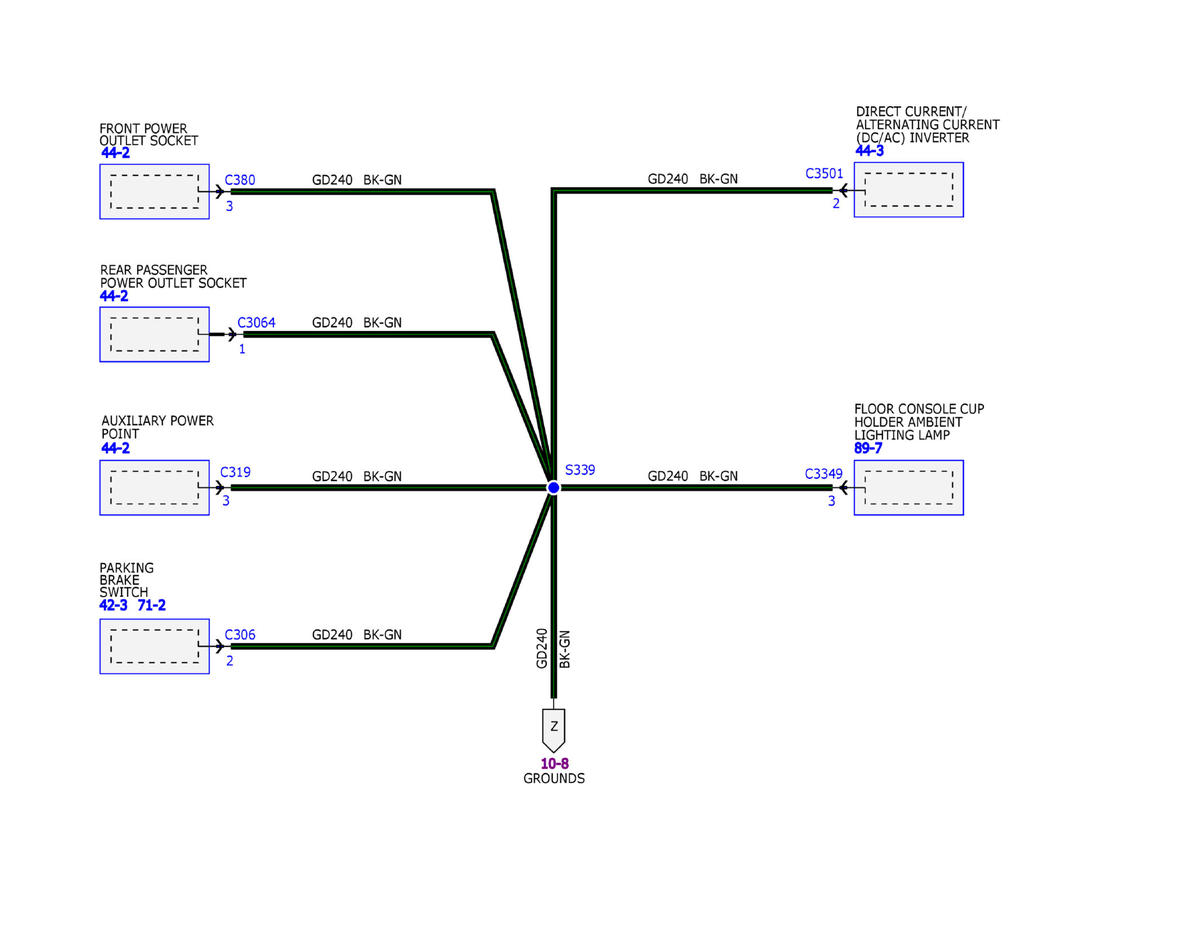Screen dimensions: 1200x927
Task: Select the C3349 connector label
Action: tap(824, 473)
